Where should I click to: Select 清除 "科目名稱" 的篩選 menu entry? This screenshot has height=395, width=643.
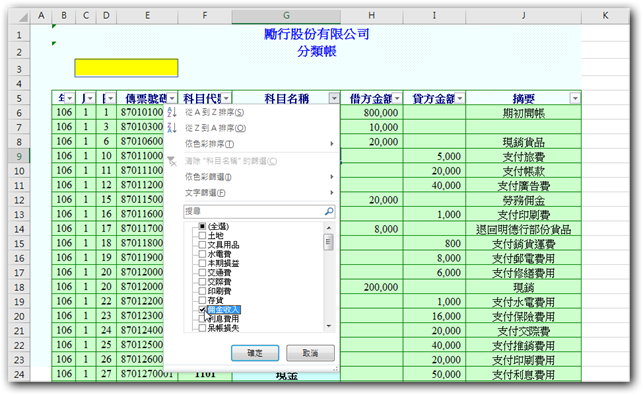[x=251, y=161]
